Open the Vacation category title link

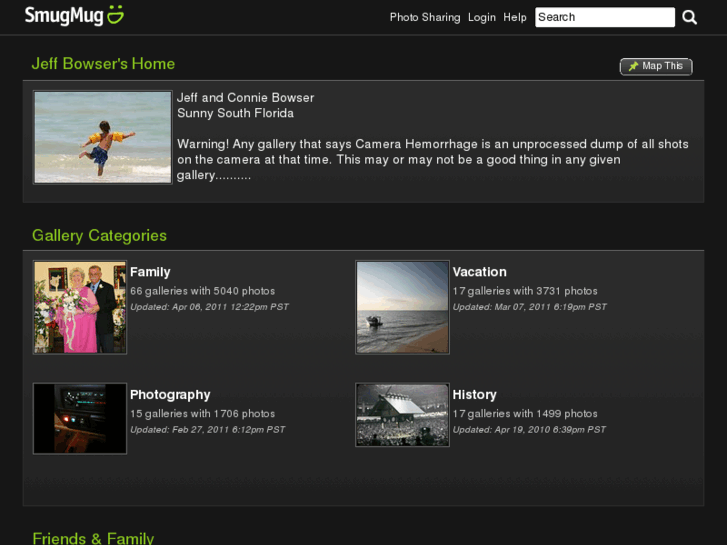coord(479,272)
